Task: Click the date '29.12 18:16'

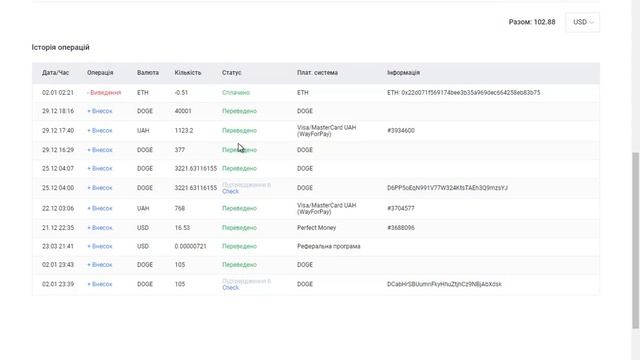Action: (x=58, y=111)
